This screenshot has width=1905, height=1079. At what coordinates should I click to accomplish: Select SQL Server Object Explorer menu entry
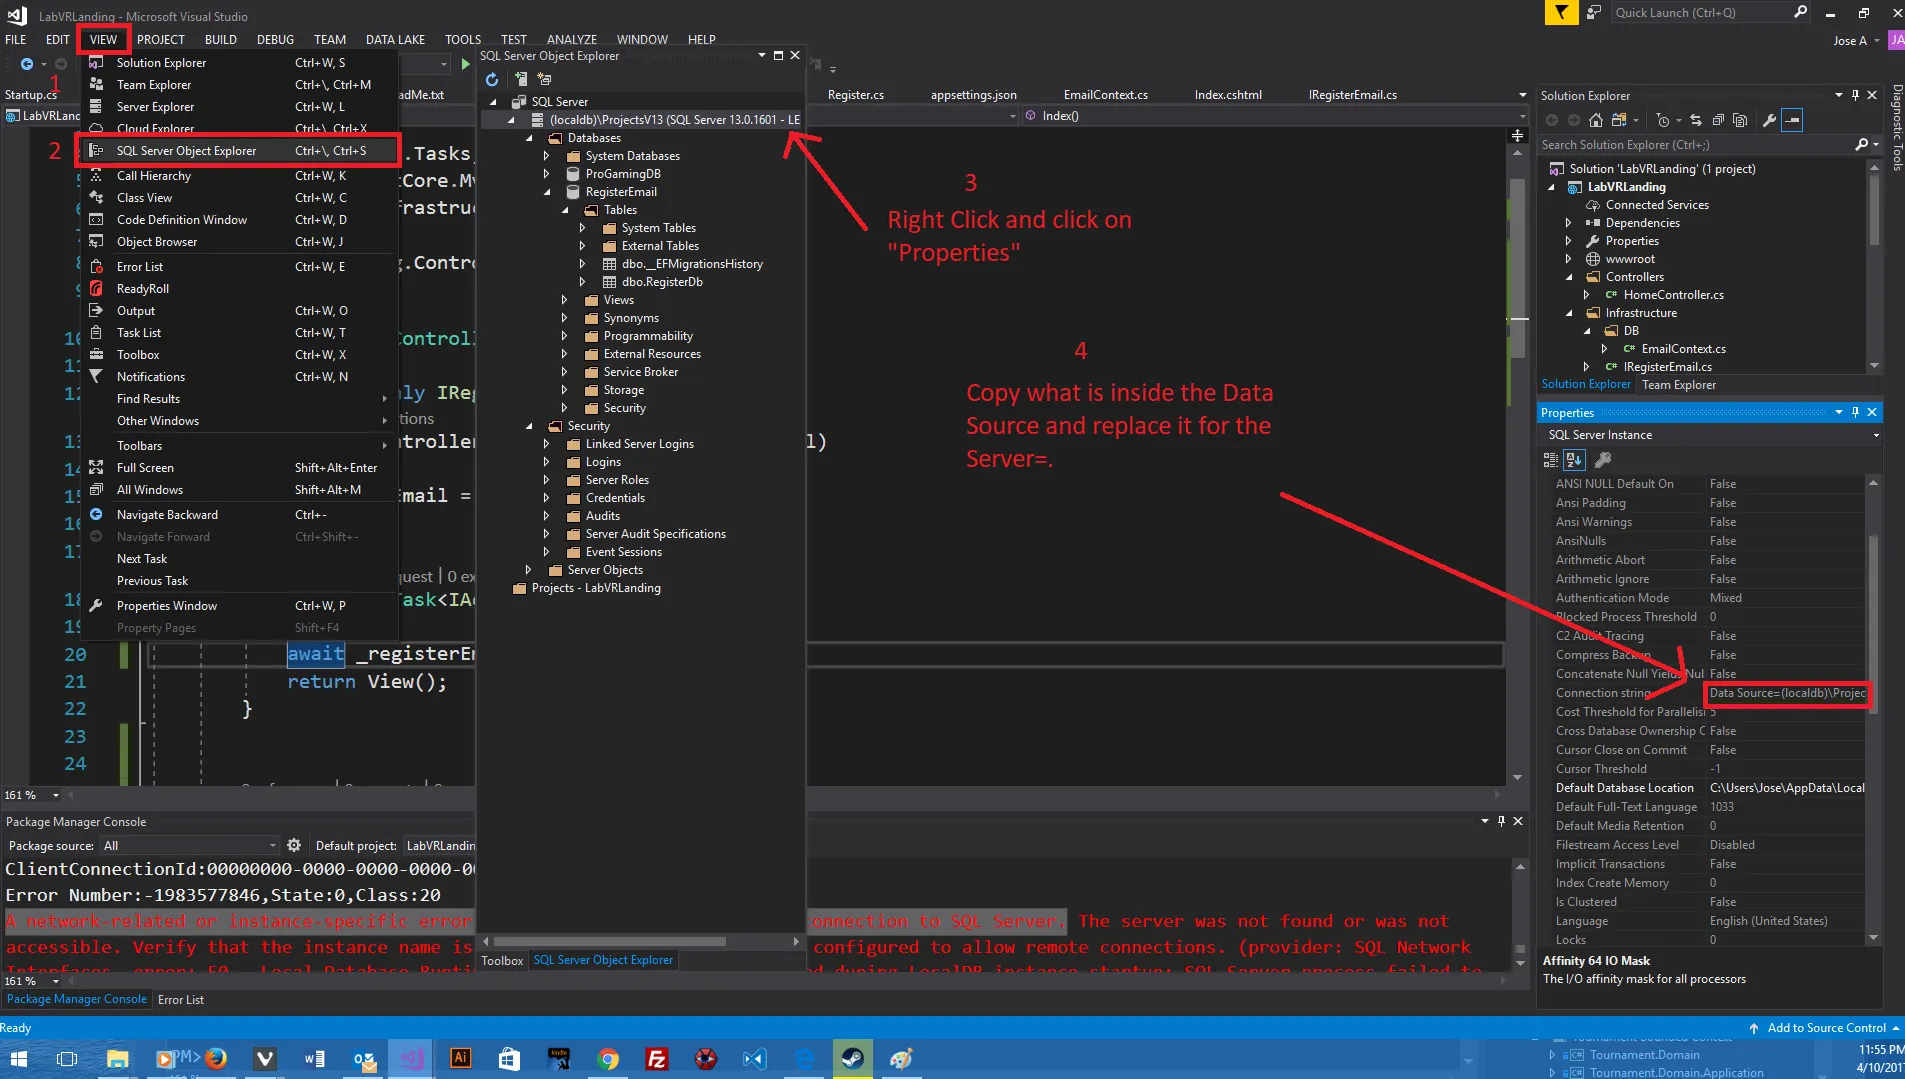pyautogui.click(x=238, y=150)
